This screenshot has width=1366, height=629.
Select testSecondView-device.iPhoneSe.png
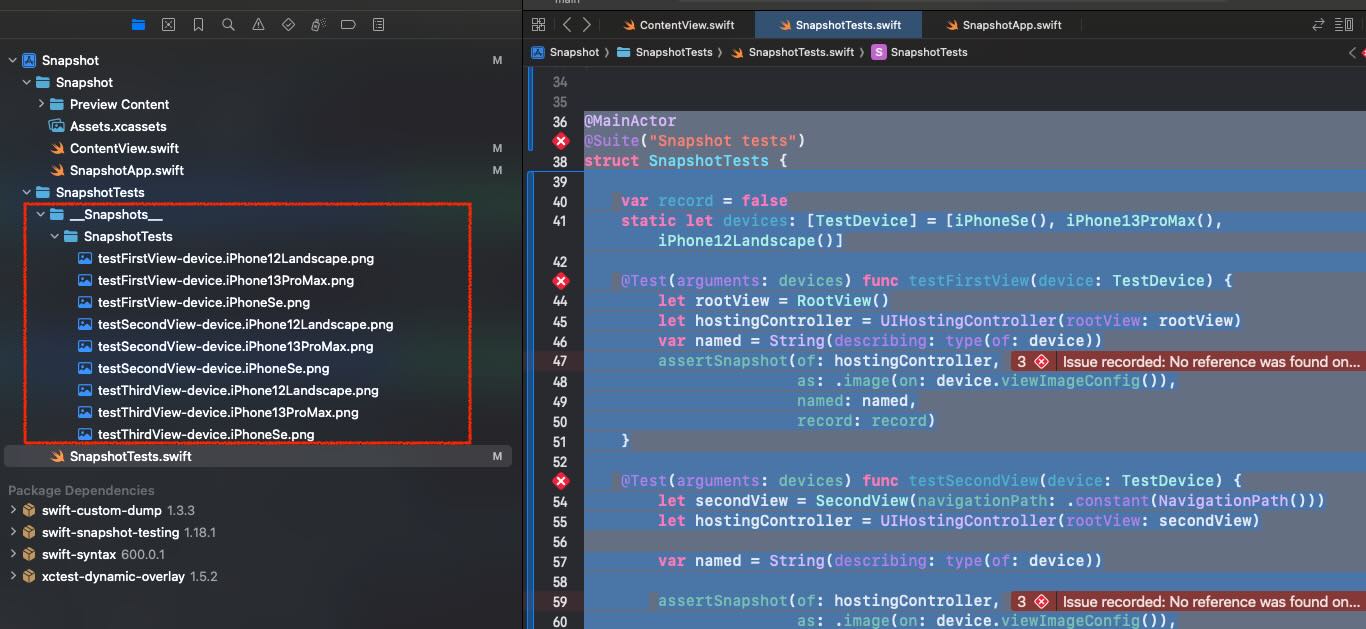coord(204,368)
